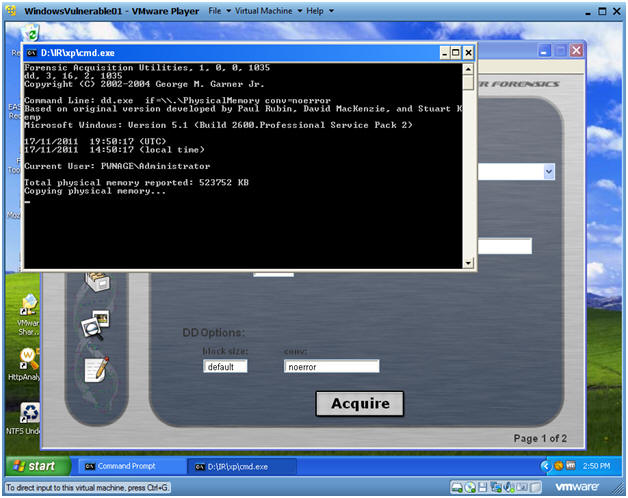Click the VMware CD/DVD drive status icon
This screenshot has height=498, width=628.
point(470,488)
